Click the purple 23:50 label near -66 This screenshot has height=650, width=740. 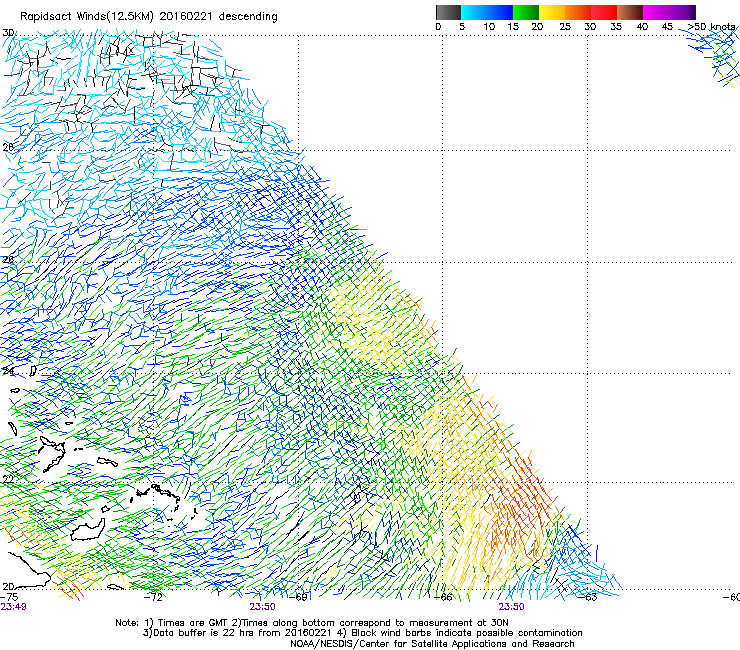tap(512, 607)
